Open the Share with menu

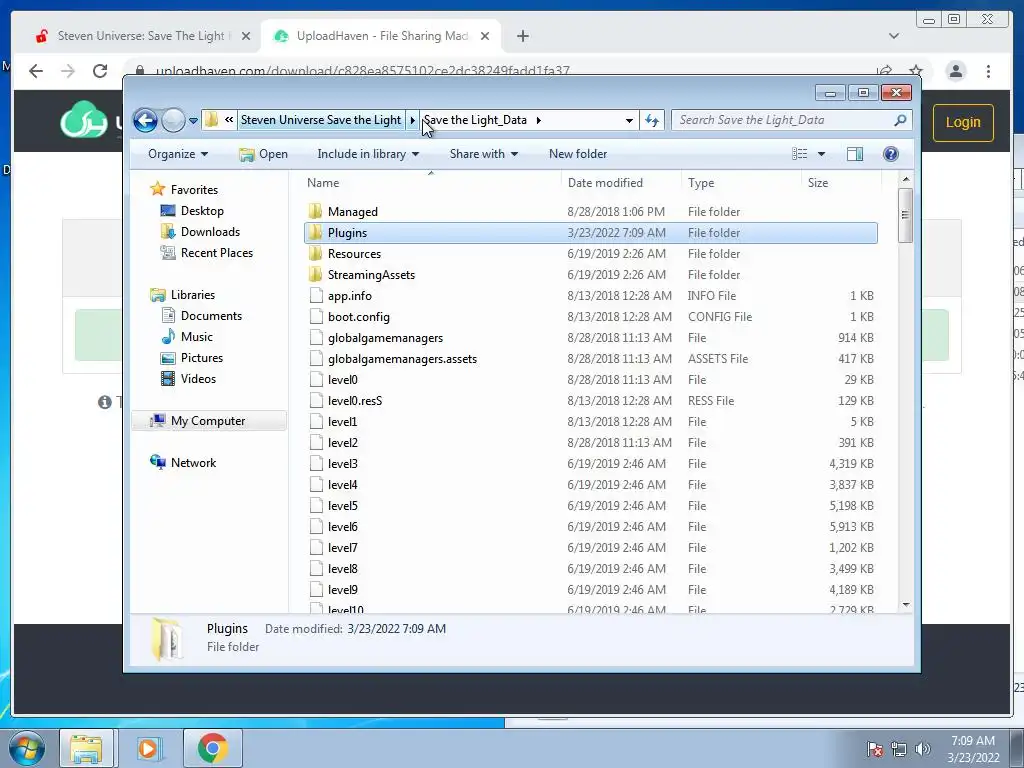483,154
